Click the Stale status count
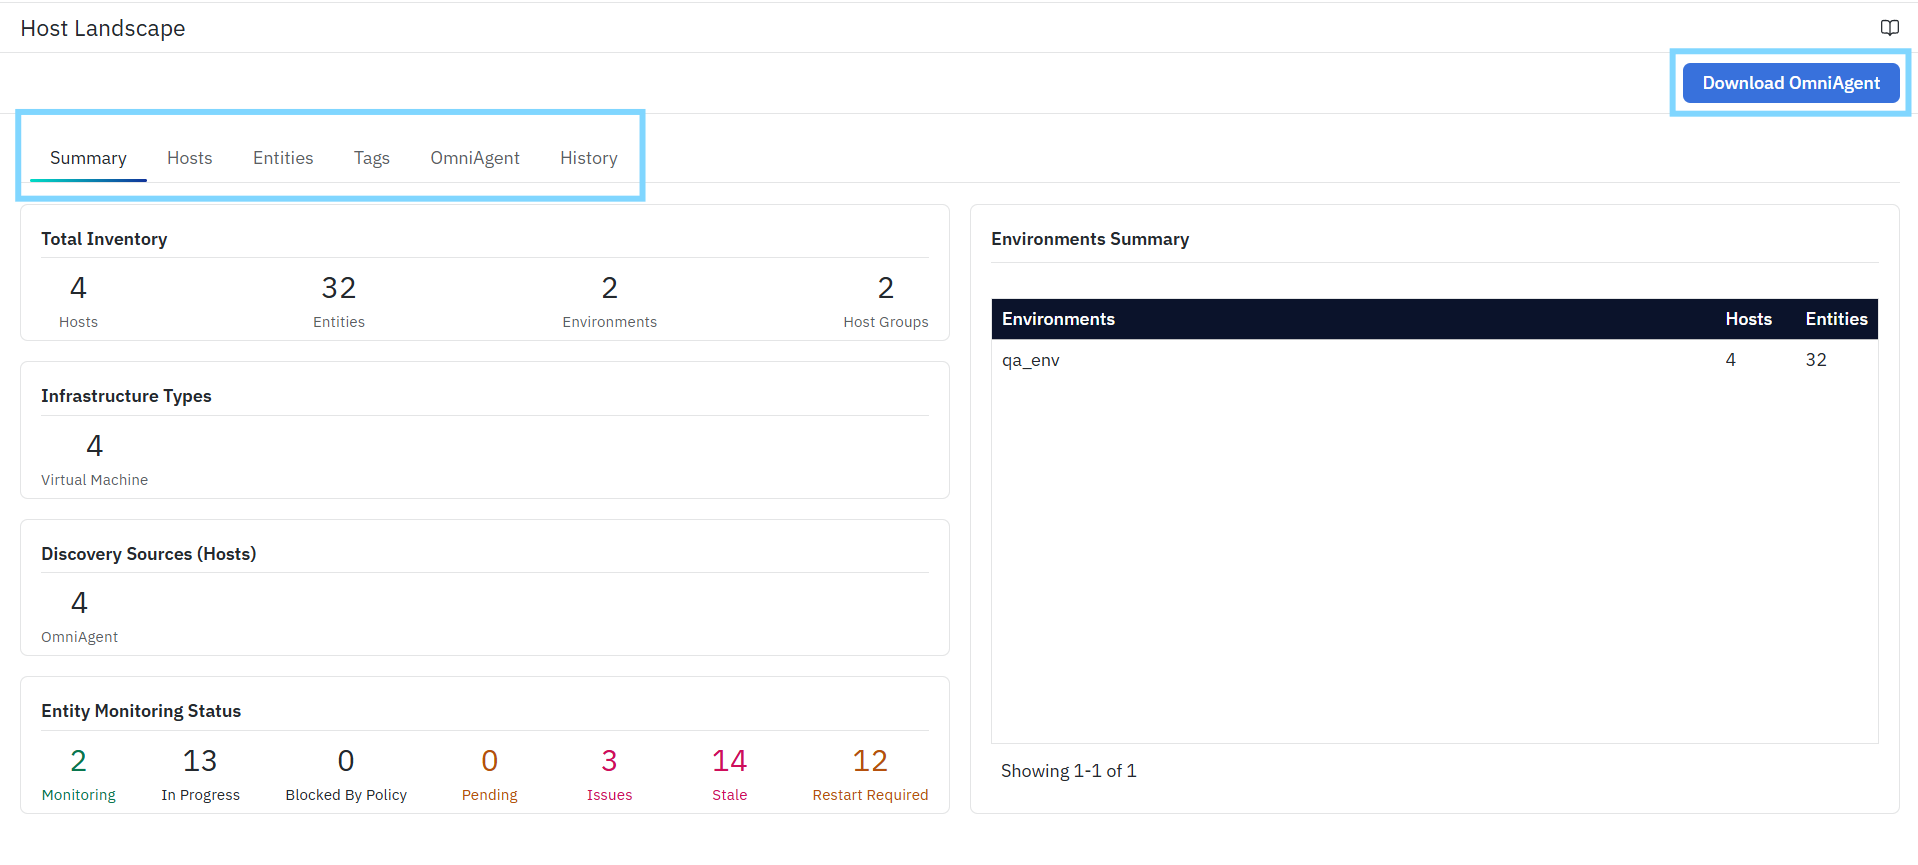This screenshot has height=865, width=1918. [x=729, y=761]
